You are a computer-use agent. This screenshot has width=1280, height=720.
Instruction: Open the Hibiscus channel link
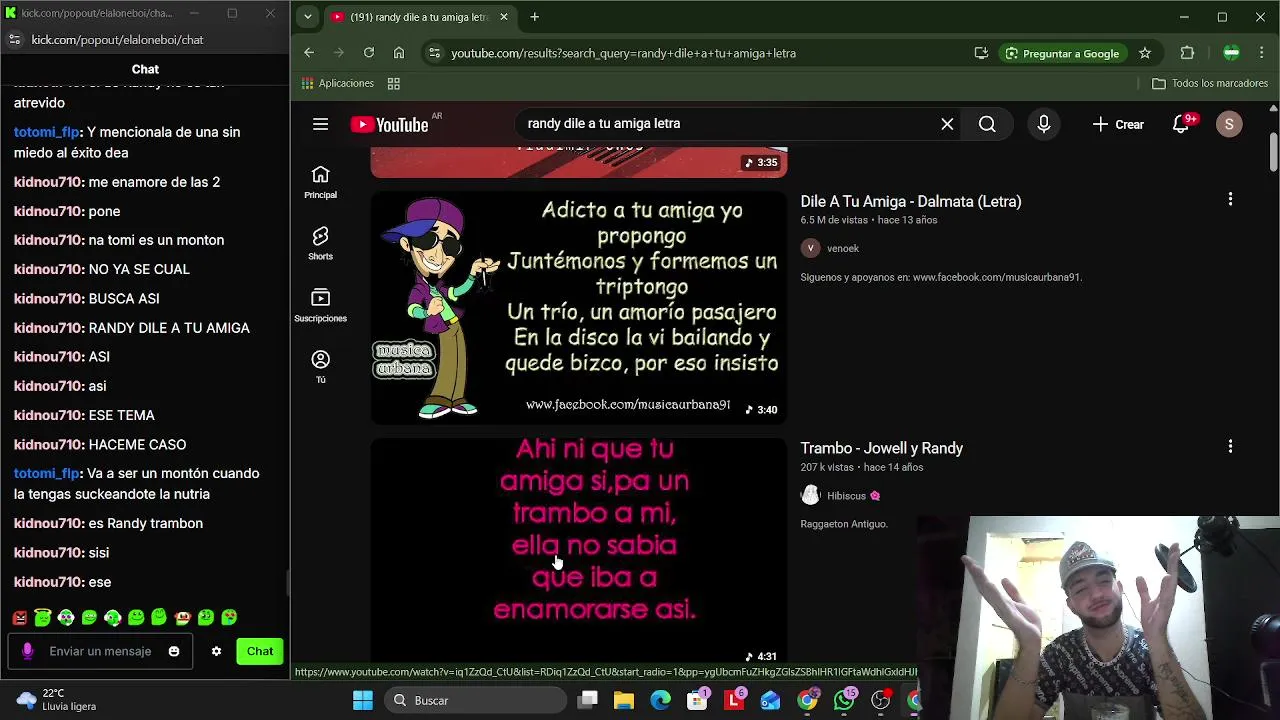(x=846, y=495)
